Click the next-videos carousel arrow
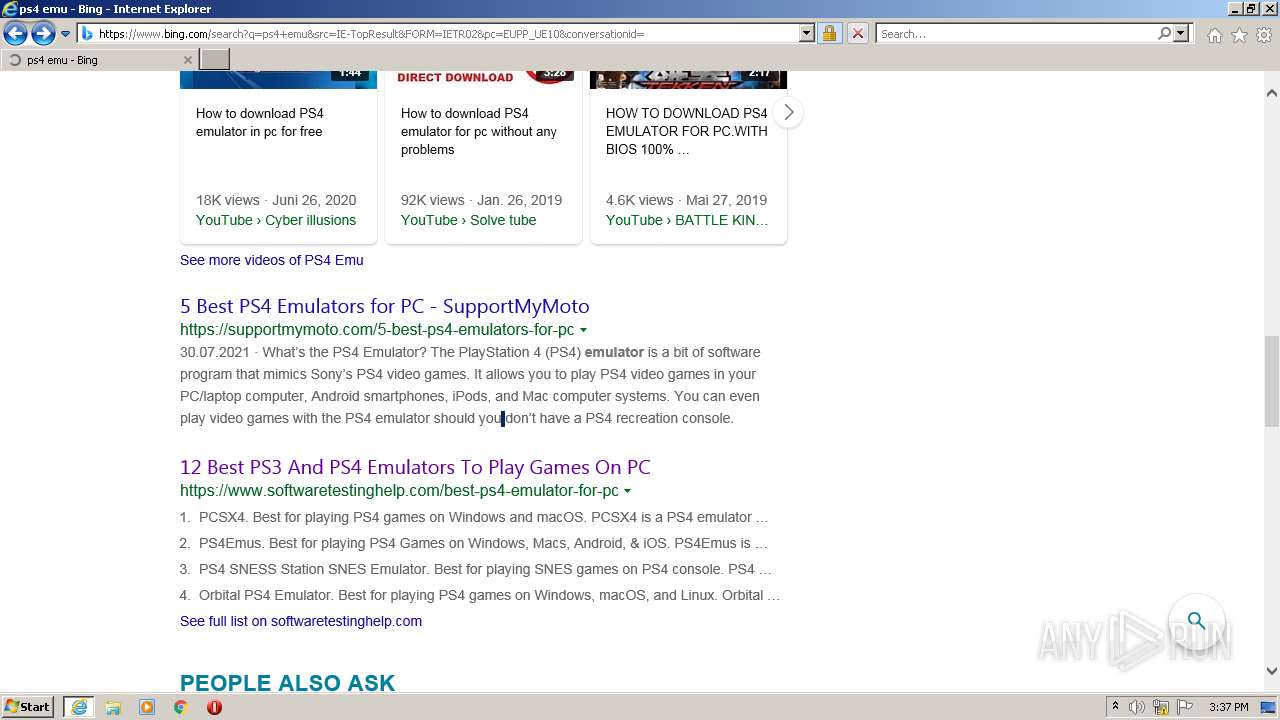Screen dimensions: 1280x720 pos(788,112)
